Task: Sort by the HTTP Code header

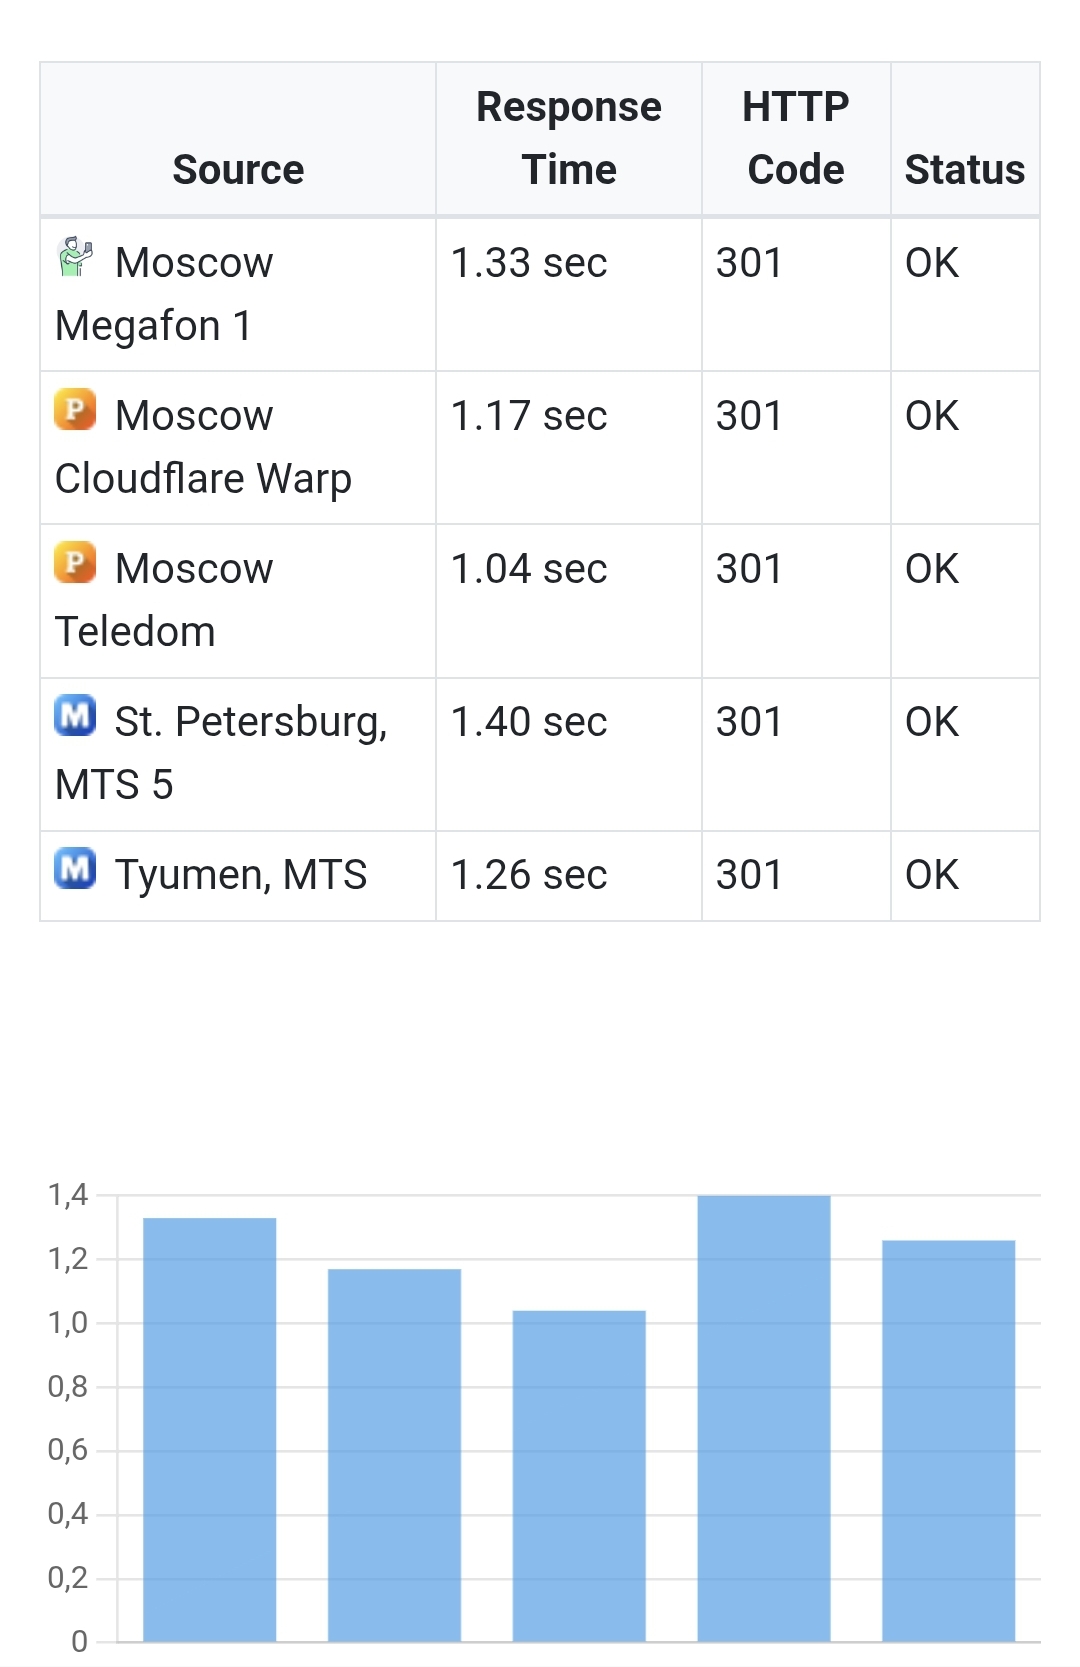Action: 796,138
